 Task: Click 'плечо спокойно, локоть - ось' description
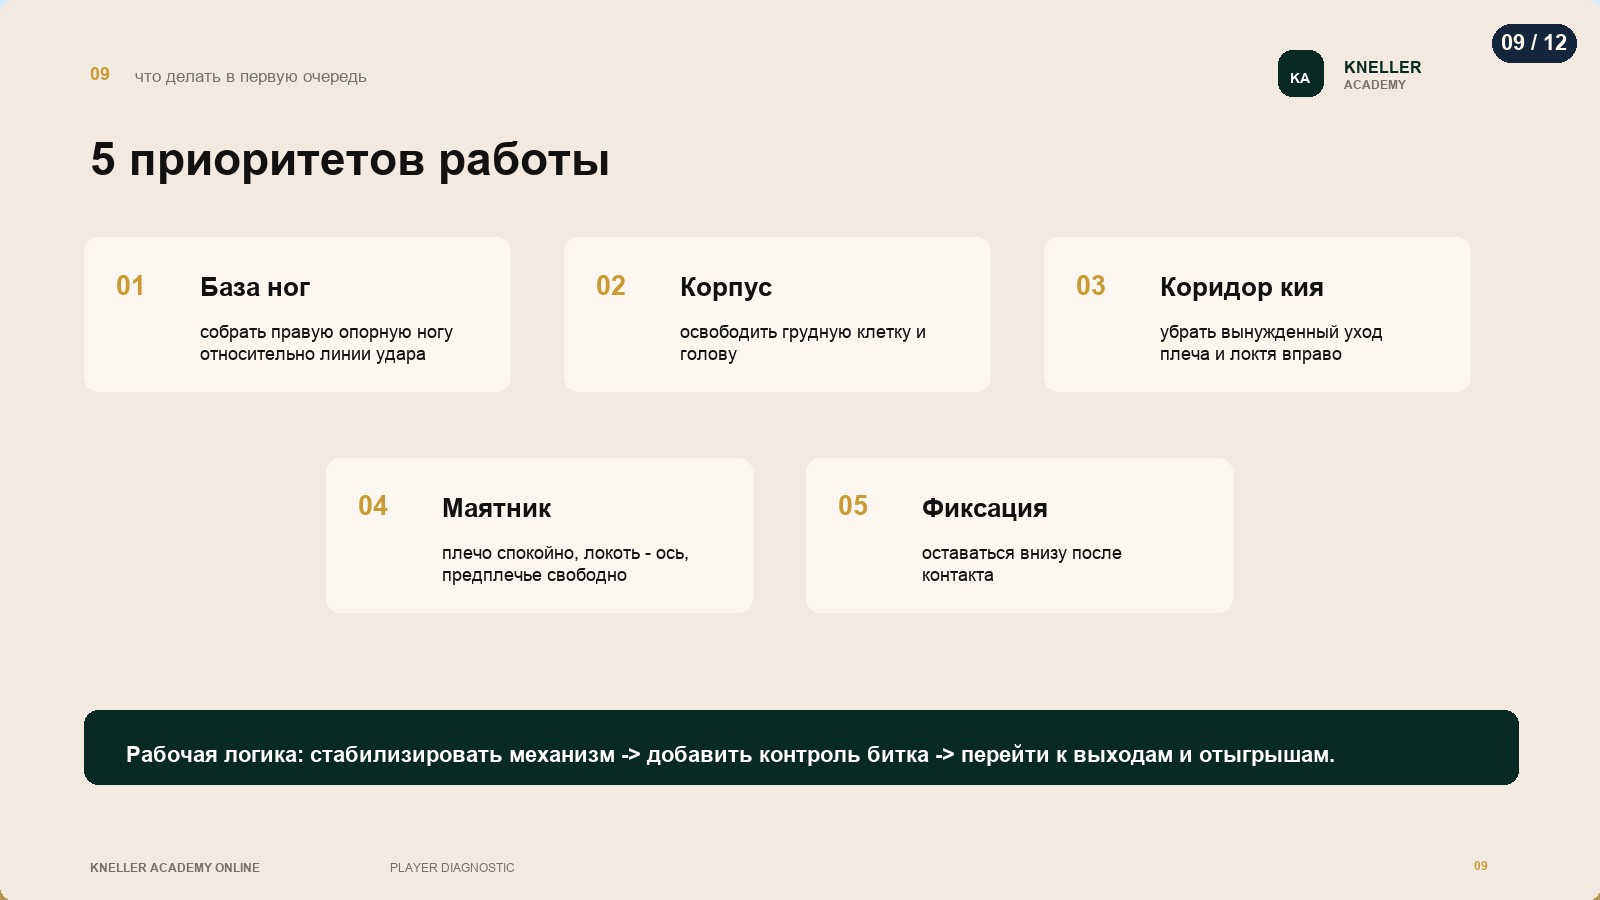pos(565,564)
